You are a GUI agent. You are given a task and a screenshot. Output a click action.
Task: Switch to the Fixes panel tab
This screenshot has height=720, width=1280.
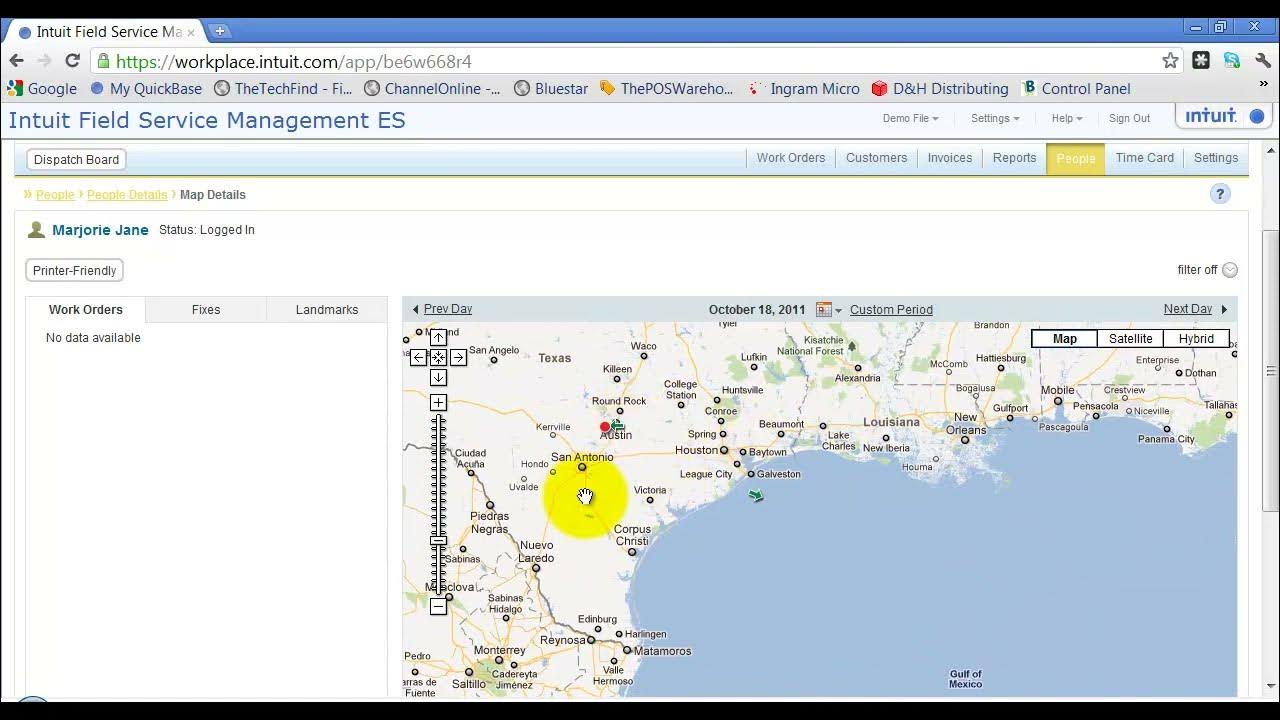click(206, 310)
